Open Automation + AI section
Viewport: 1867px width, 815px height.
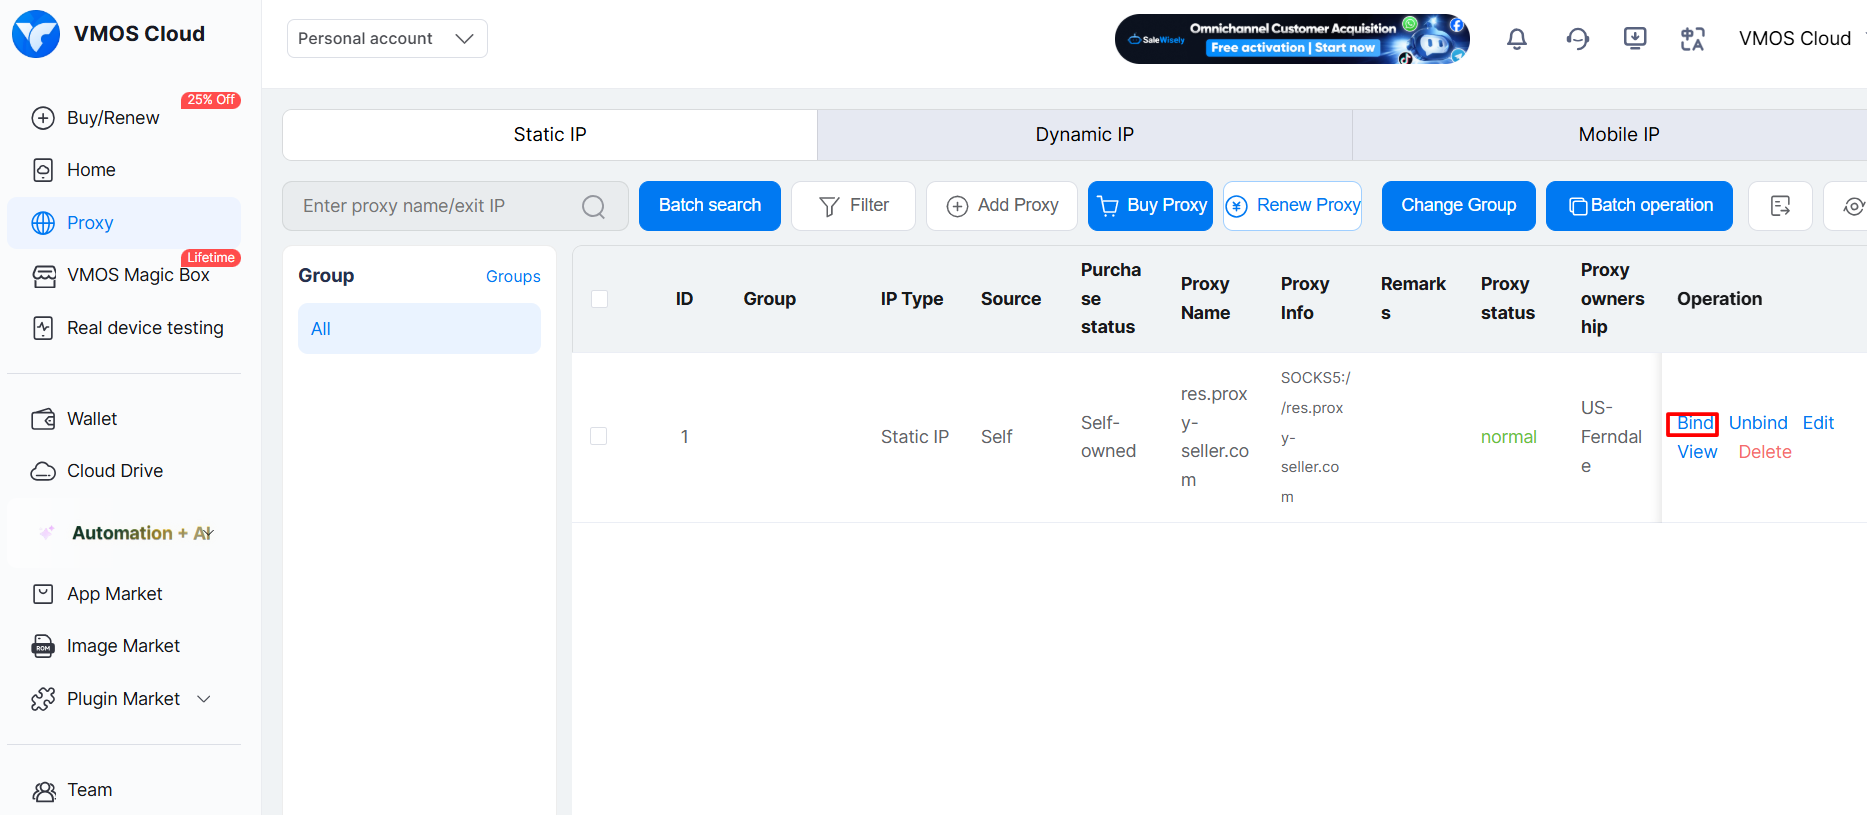[x=124, y=533]
